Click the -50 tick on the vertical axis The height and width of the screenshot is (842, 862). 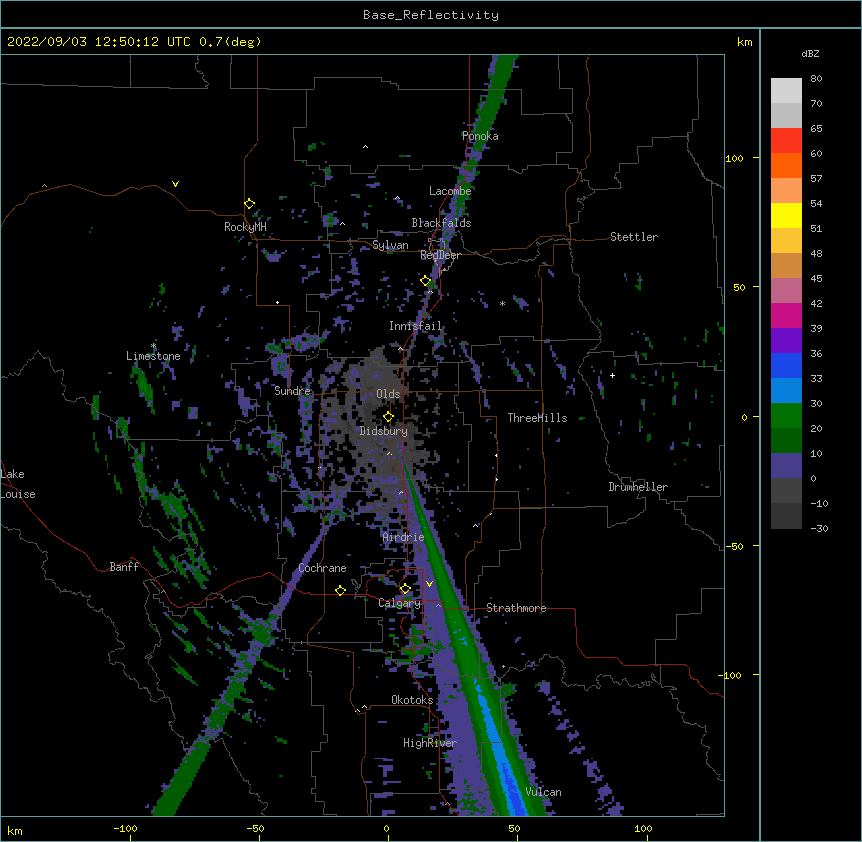pos(734,546)
